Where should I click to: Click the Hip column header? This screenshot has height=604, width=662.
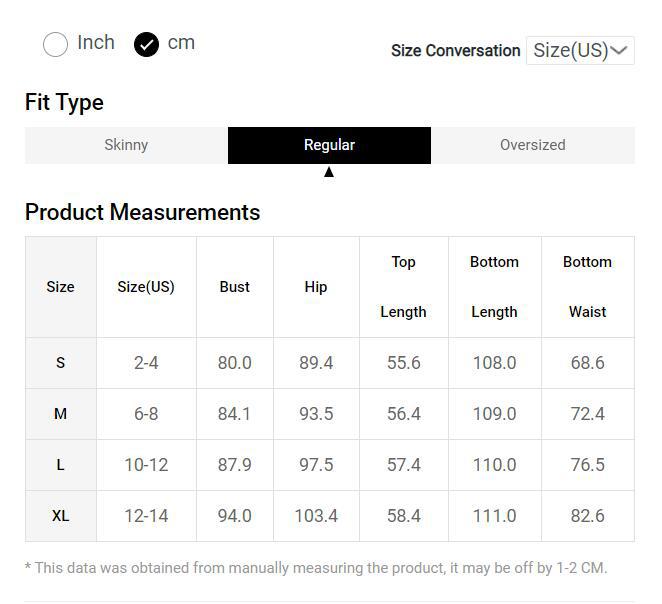click(316, 287)
